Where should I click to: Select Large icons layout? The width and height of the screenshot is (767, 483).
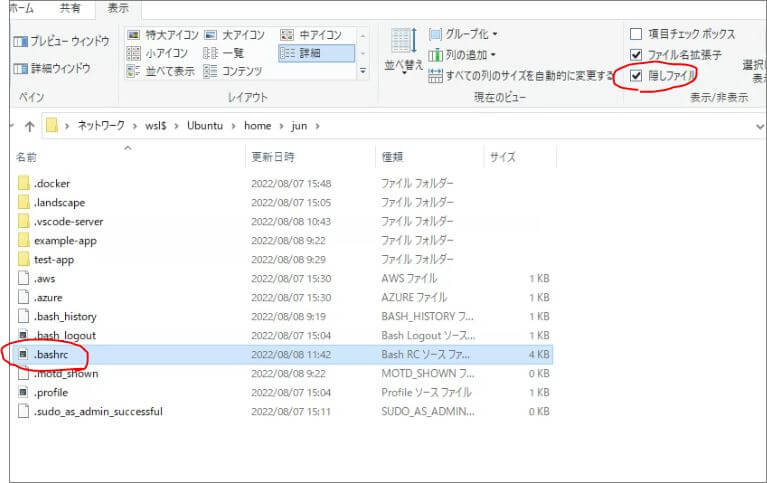234,35
